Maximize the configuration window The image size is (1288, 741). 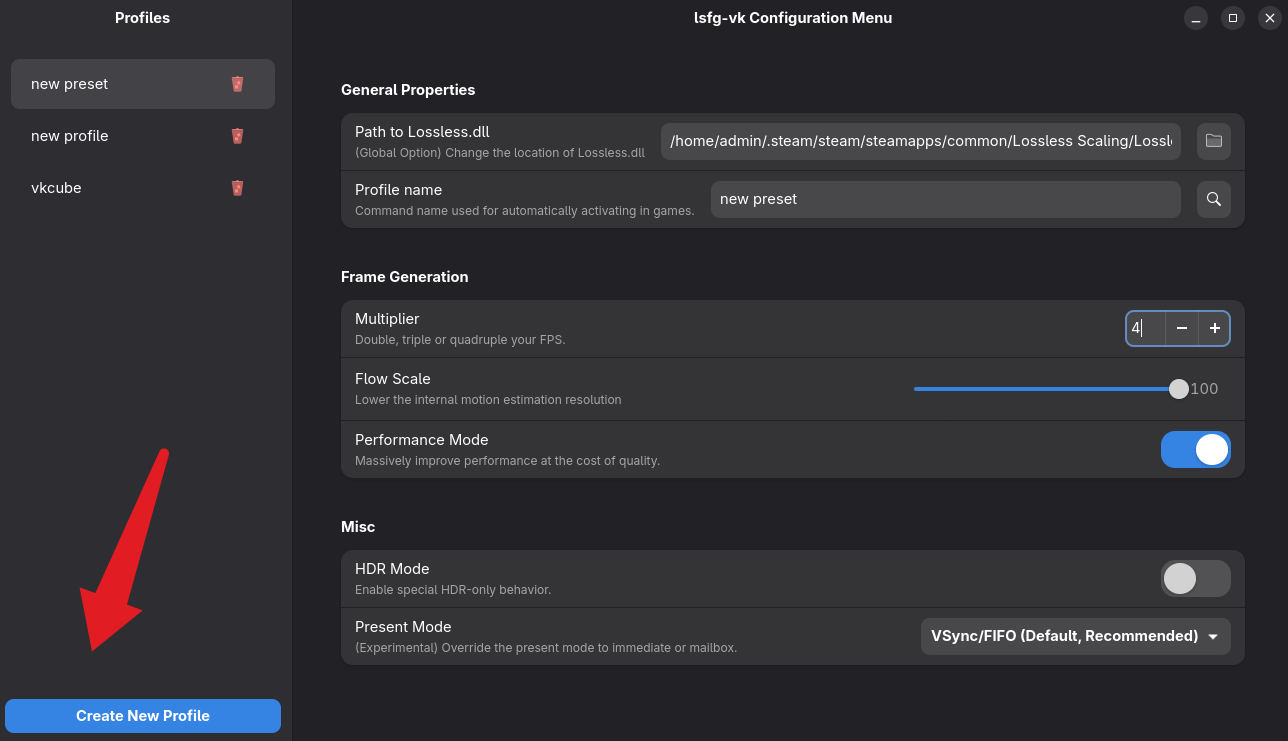pos(1233,18)
